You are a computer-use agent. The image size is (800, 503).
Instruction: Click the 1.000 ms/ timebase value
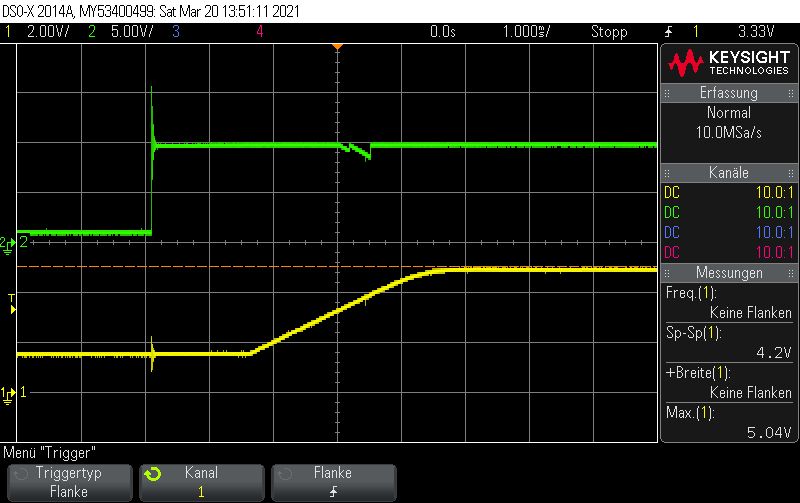pyautogui.click(x=527, y=32)
